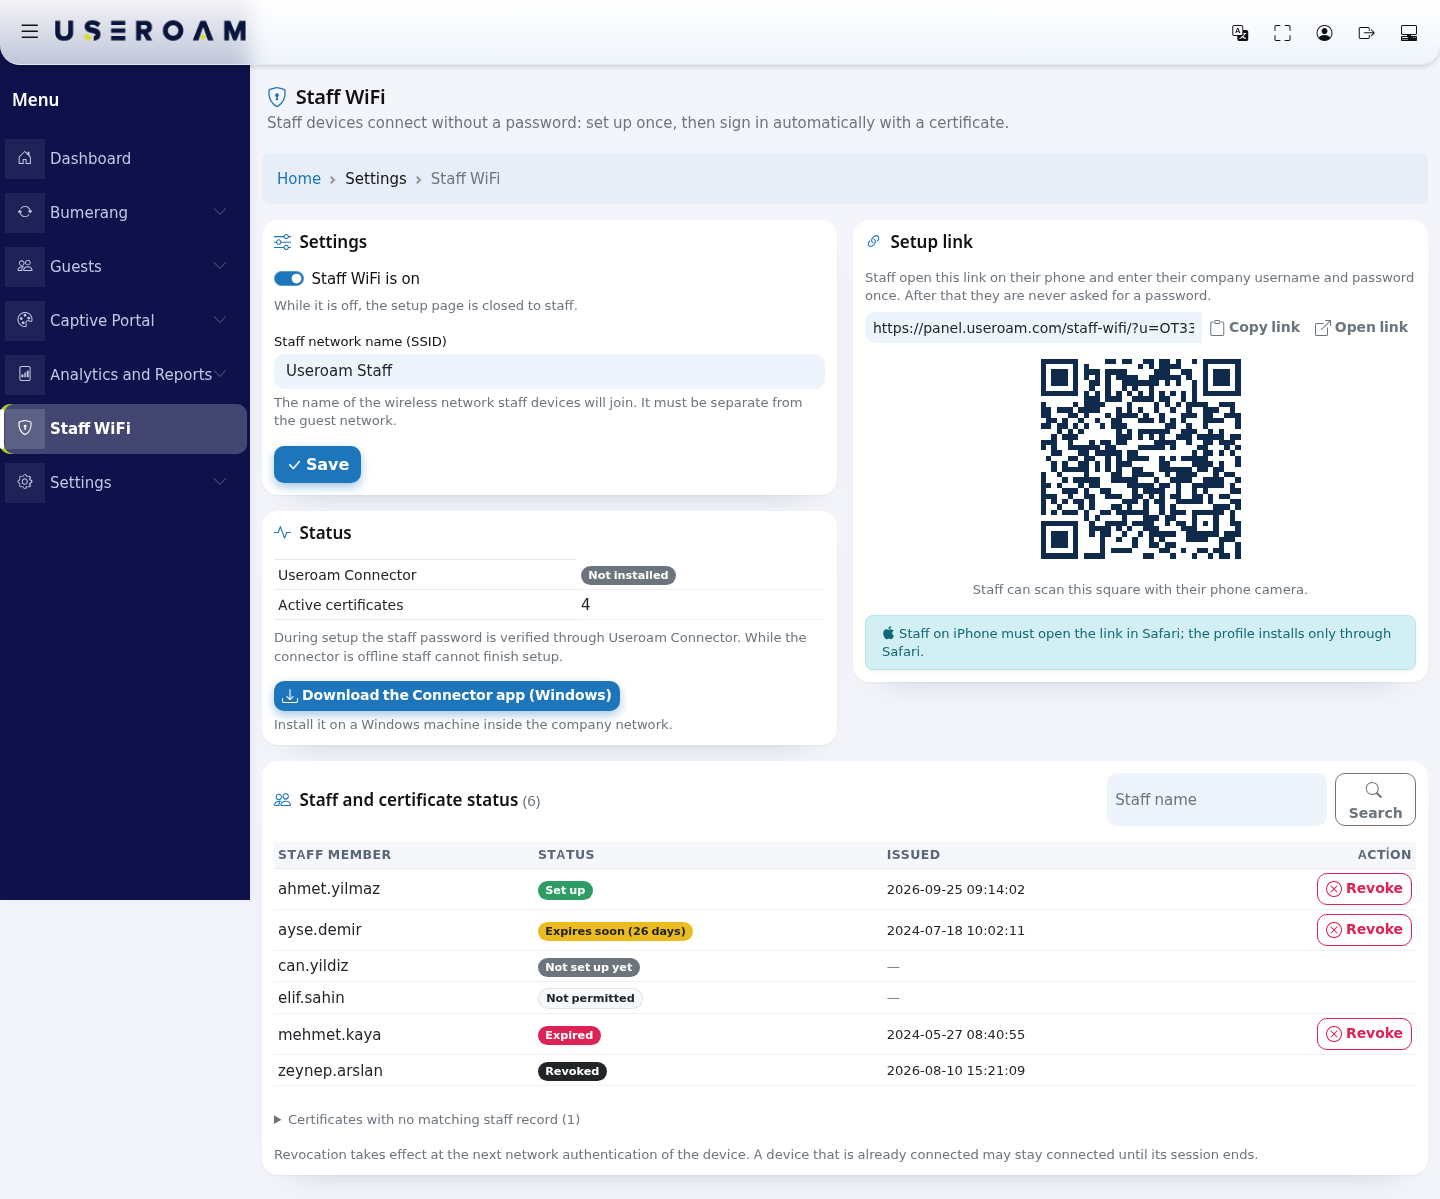The image size is (1440, 1199).
Task: Click the Analytics and Reports chart icon
Action: [x=25, y=374]
